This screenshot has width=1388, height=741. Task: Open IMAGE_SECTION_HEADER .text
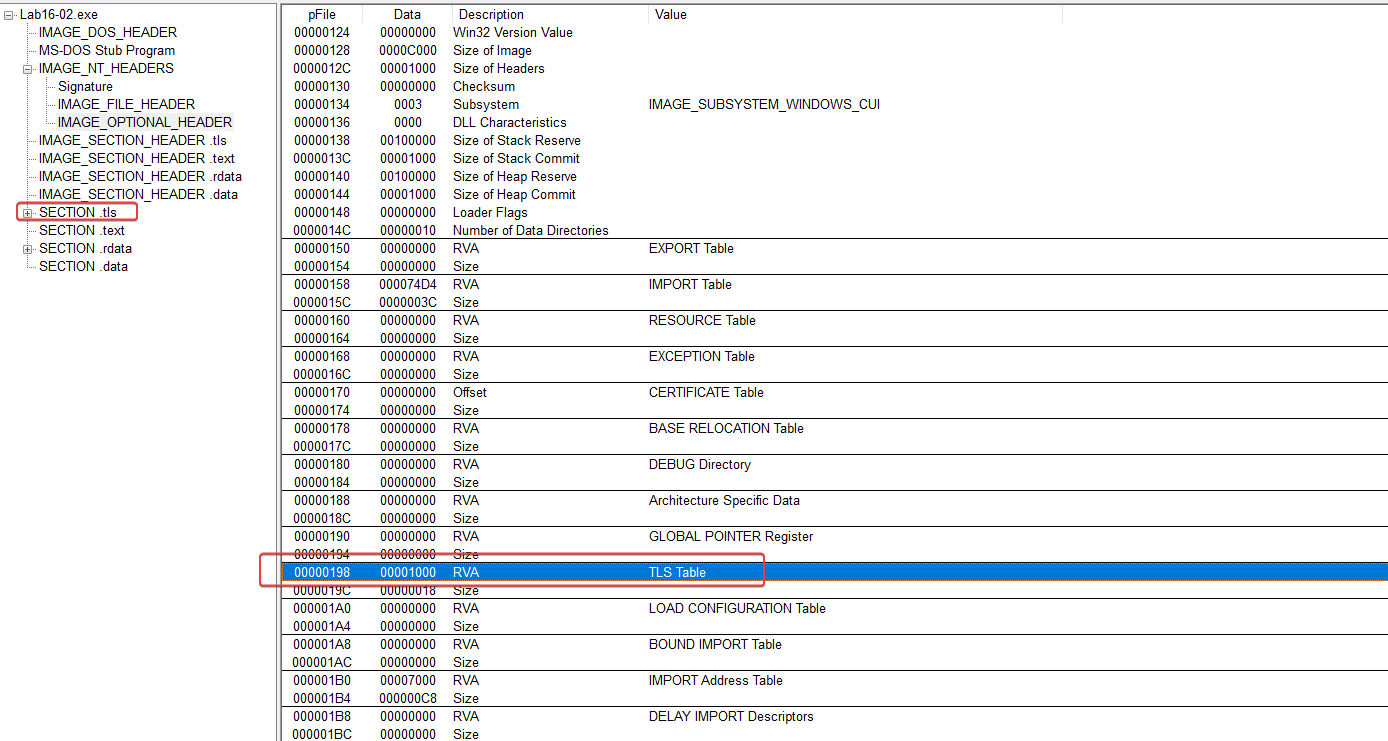click(137, 159)
